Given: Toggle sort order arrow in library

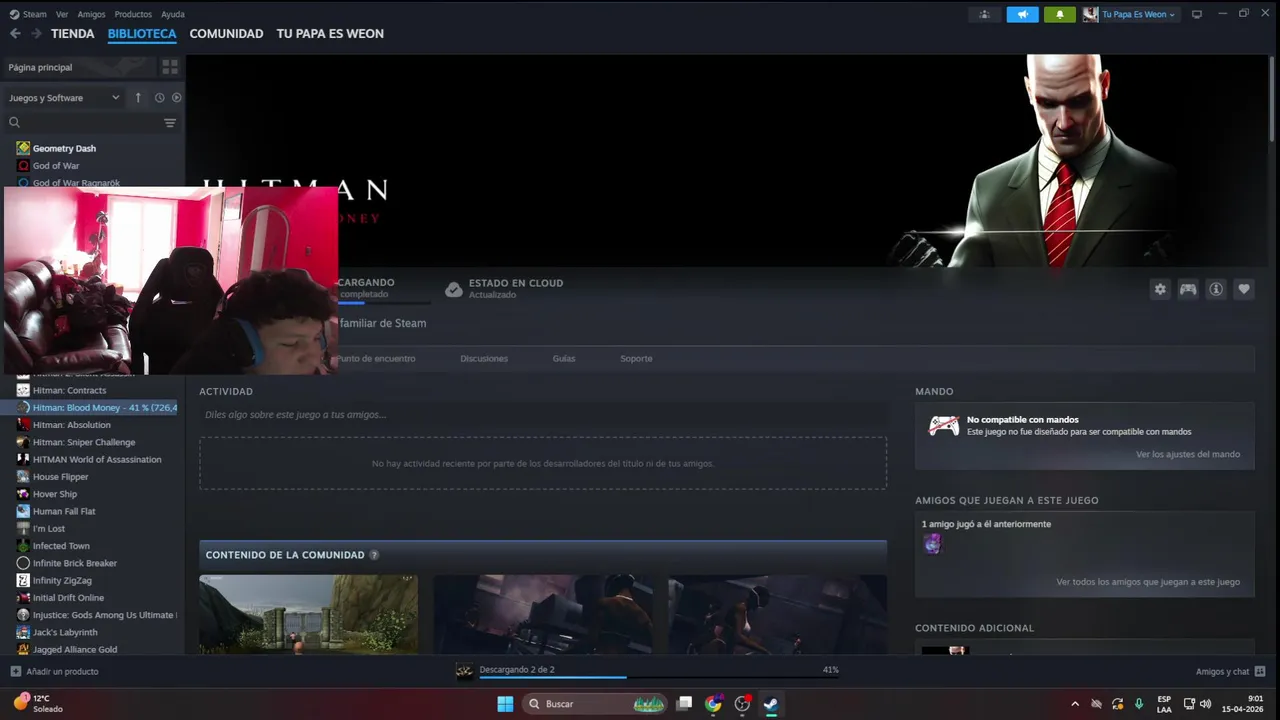Looking at the screenshot, I should coord(138,97).
